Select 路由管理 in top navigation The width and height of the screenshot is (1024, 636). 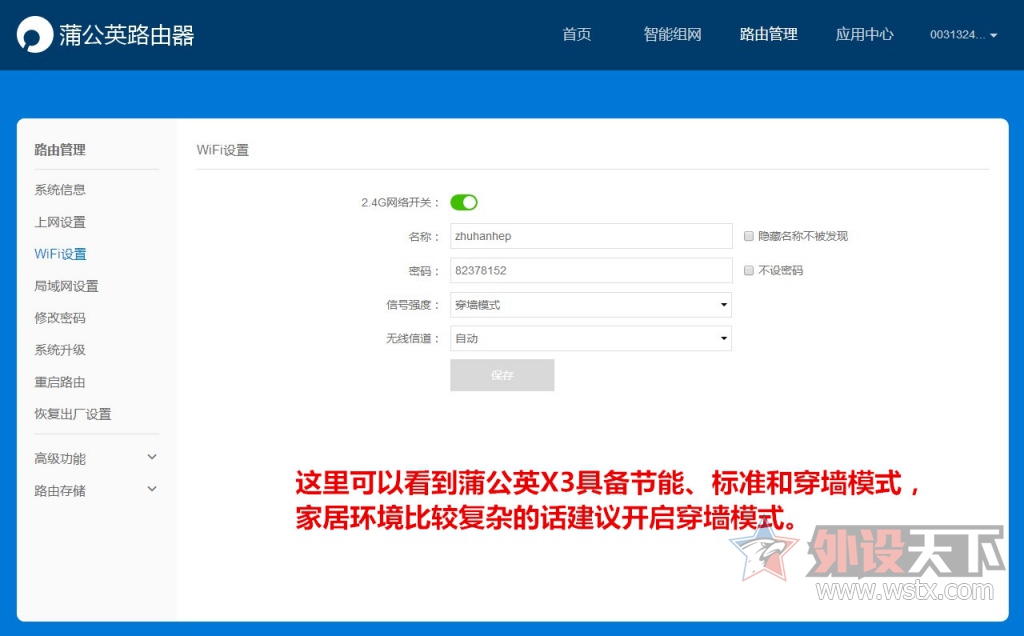(x=768, y=35)
